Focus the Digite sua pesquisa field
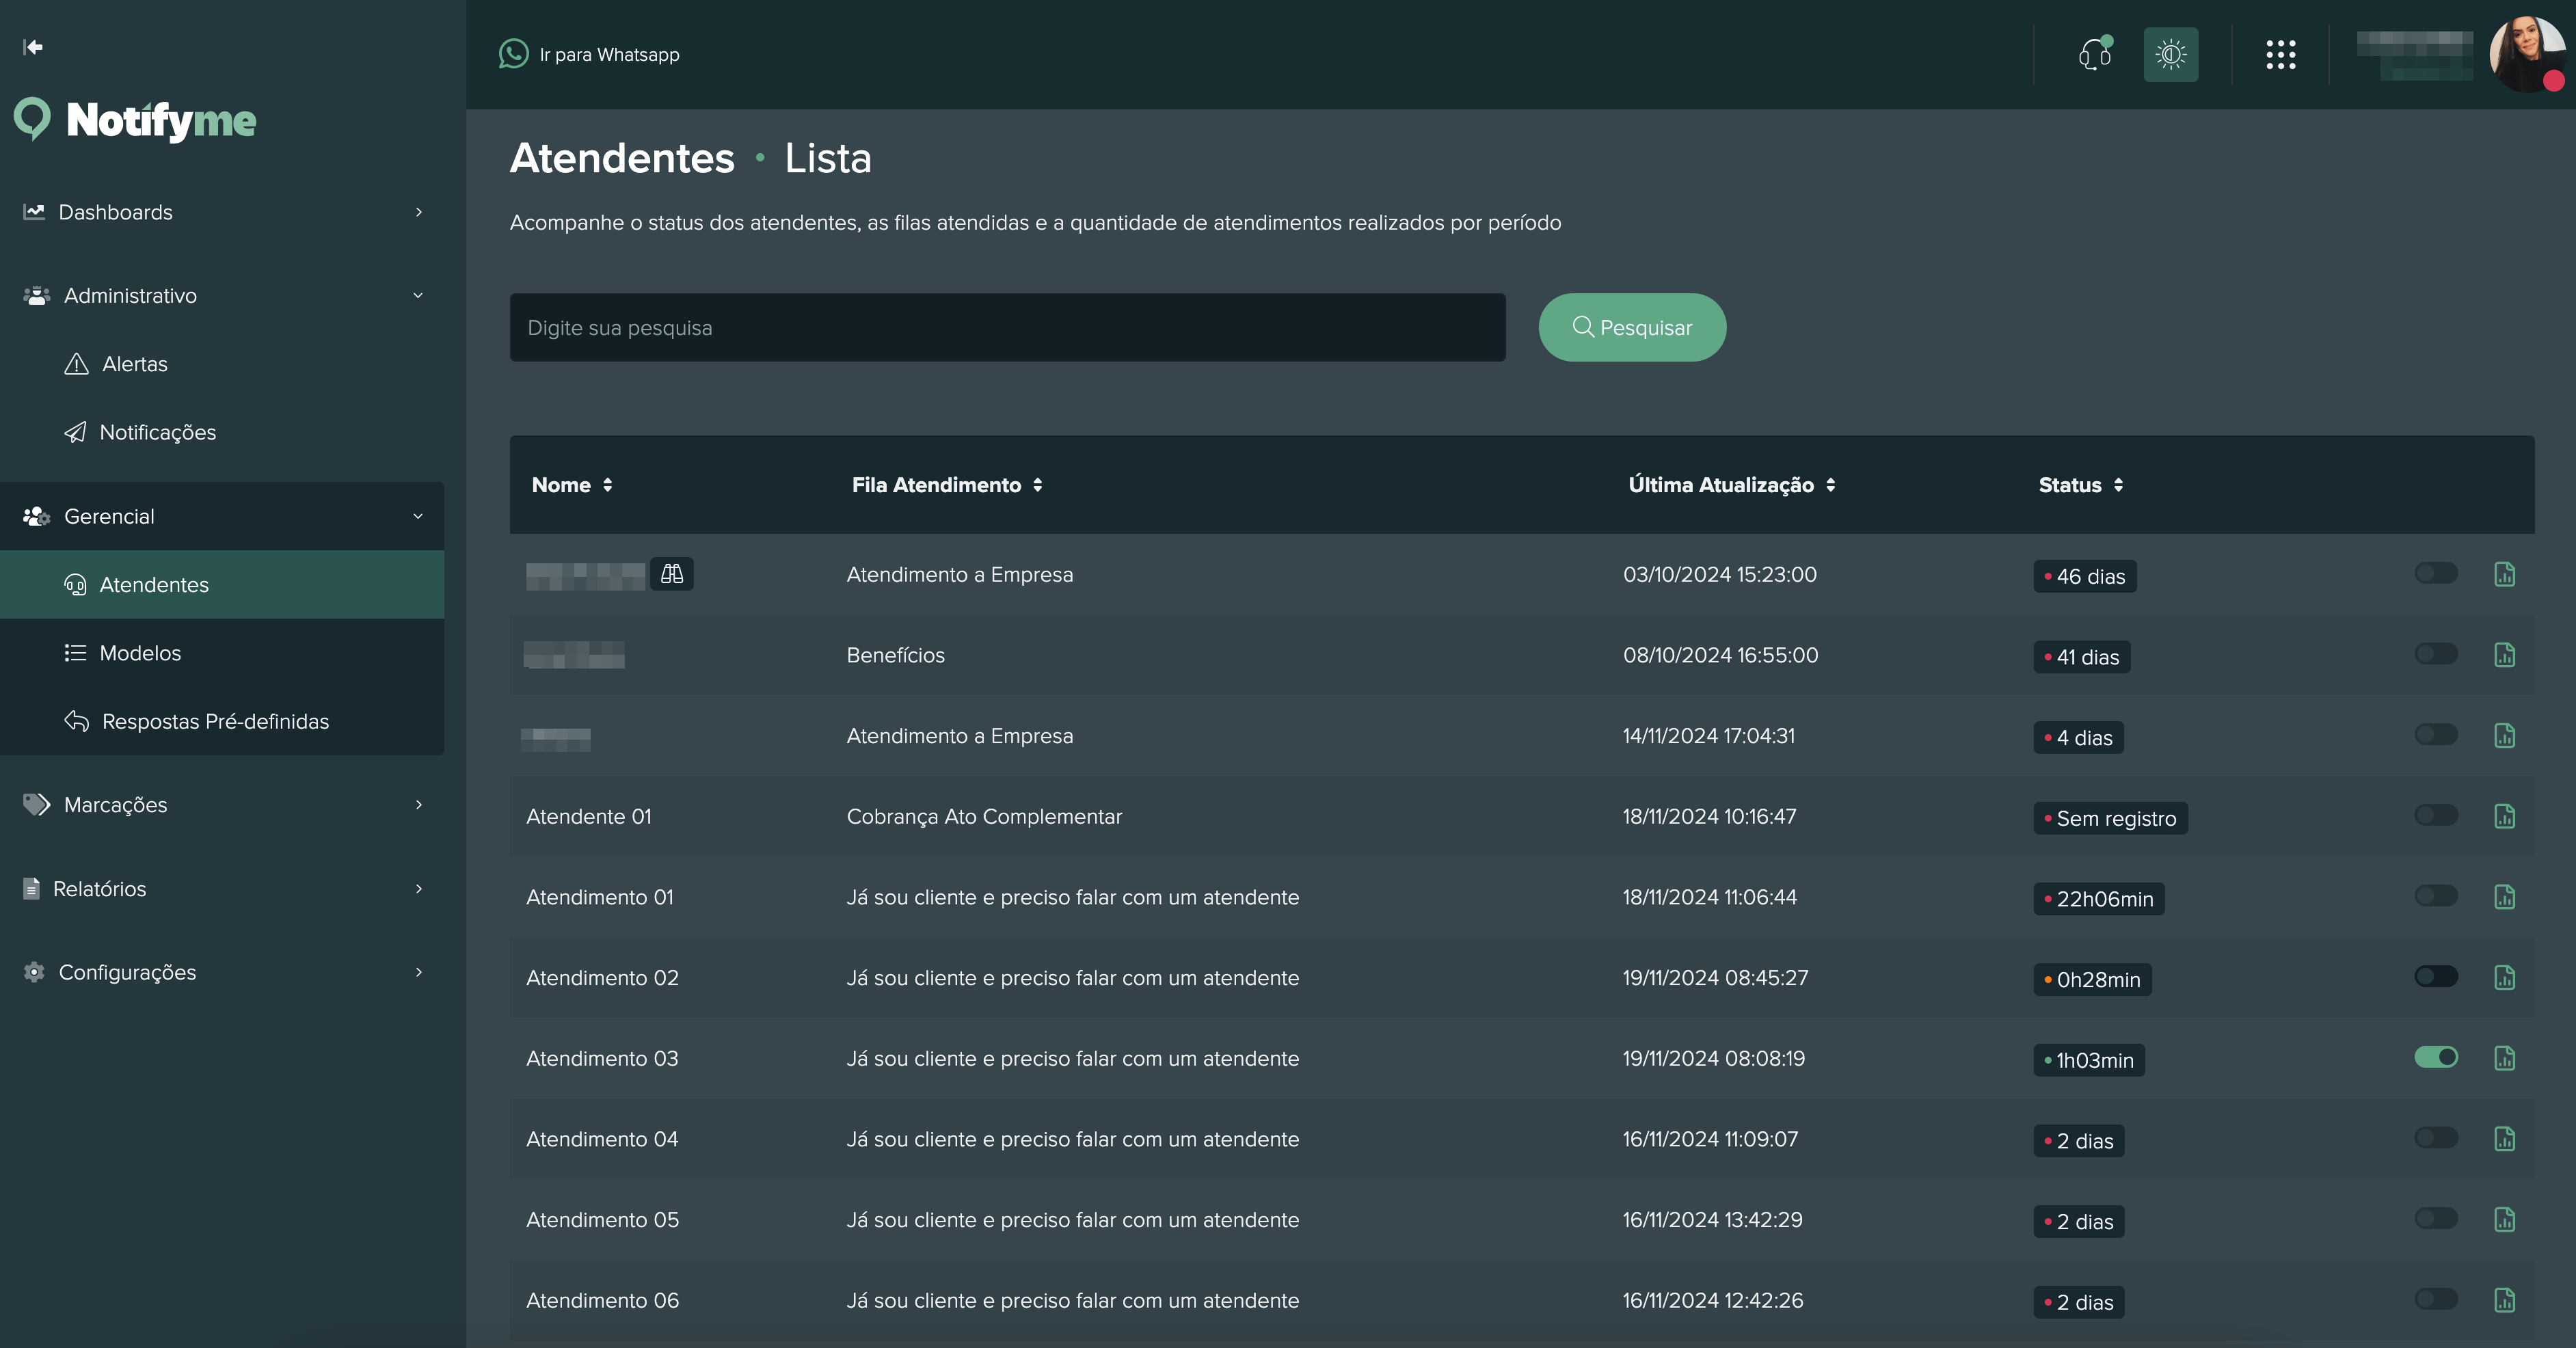Viewport: 2576px width, 1348px height. (1007, 327)
